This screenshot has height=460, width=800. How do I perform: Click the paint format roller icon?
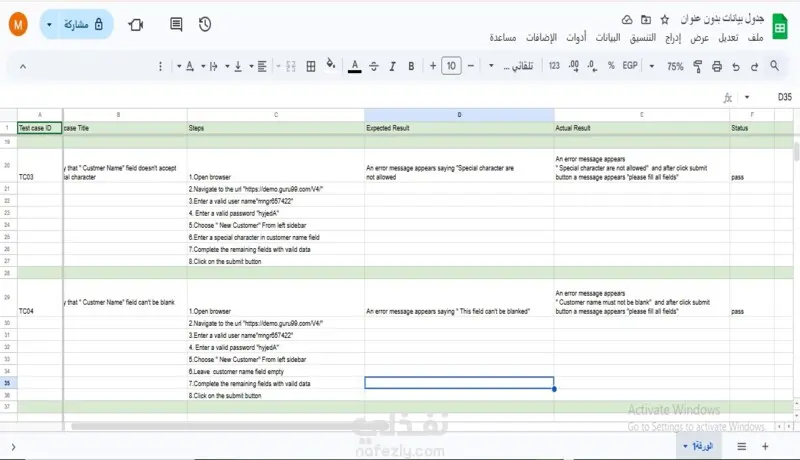(697, 66)
